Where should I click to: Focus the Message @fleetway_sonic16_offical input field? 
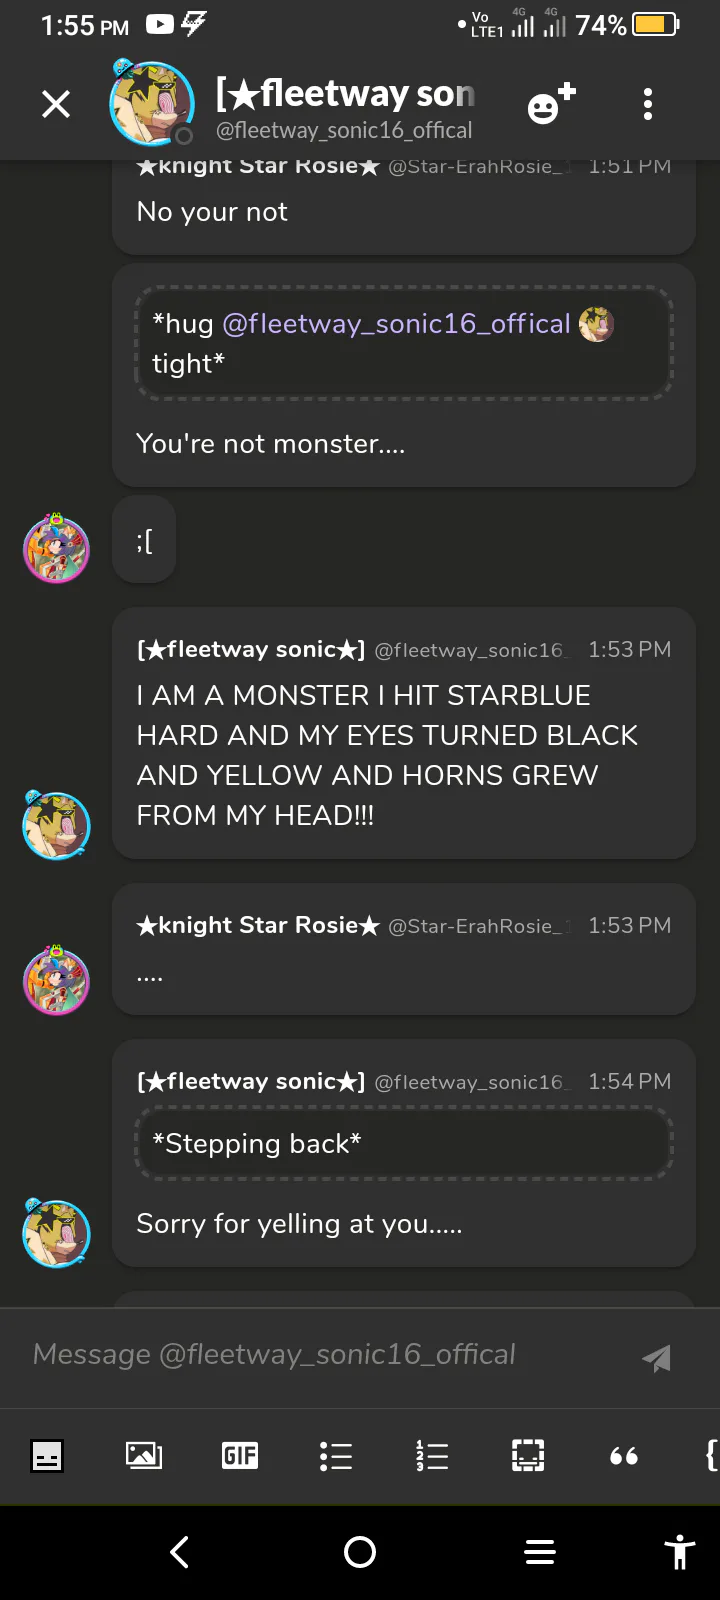(320, 1355)
